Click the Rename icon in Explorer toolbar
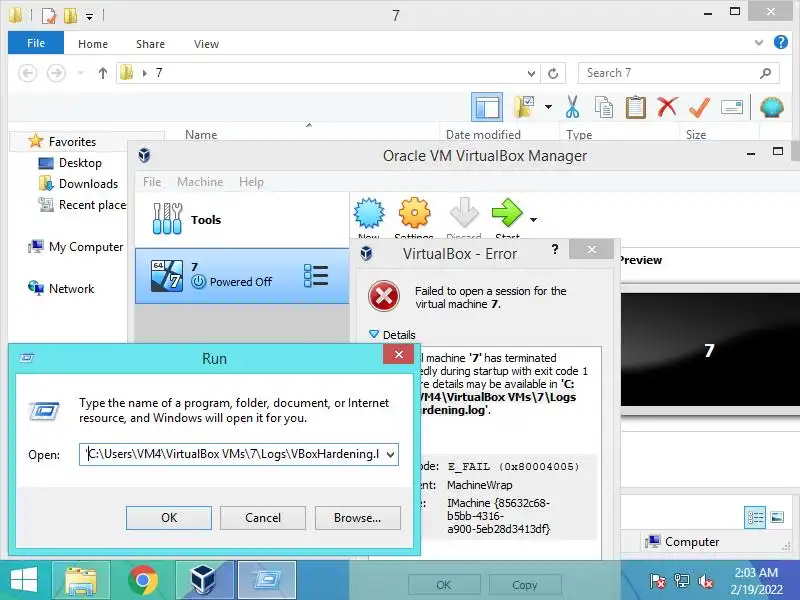Screen dimensions: 800x600 pyautogui.click(x=732, y=107)
